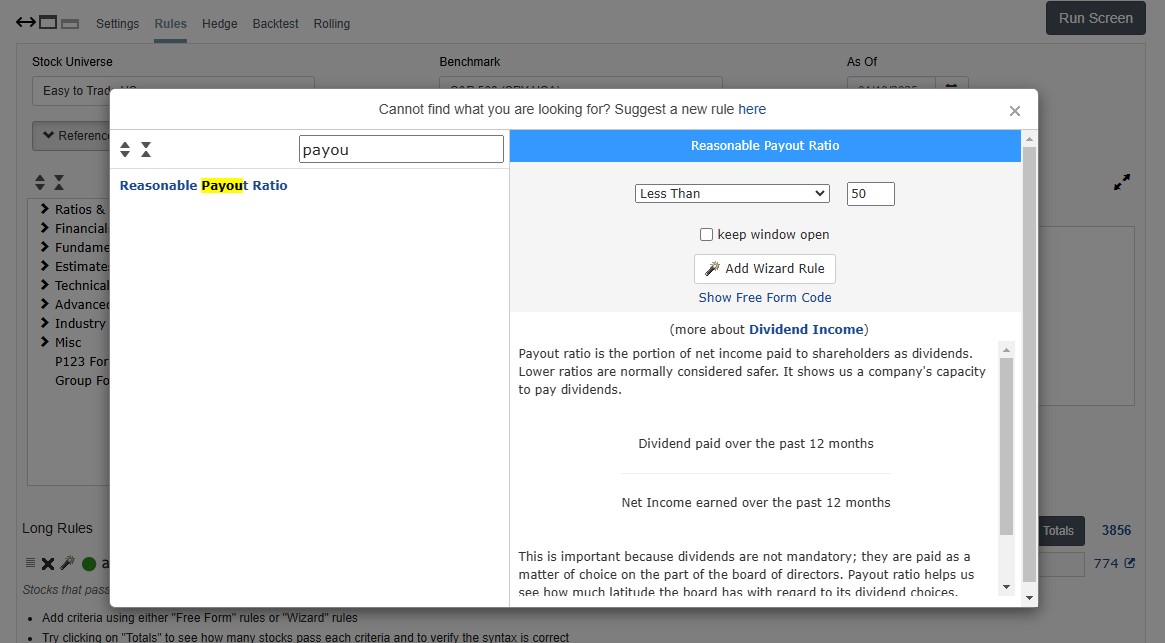Delete the long rule with the X icon
Image resolution: width=1165 pixels, height=643 pixels.
tap(48, 564)
